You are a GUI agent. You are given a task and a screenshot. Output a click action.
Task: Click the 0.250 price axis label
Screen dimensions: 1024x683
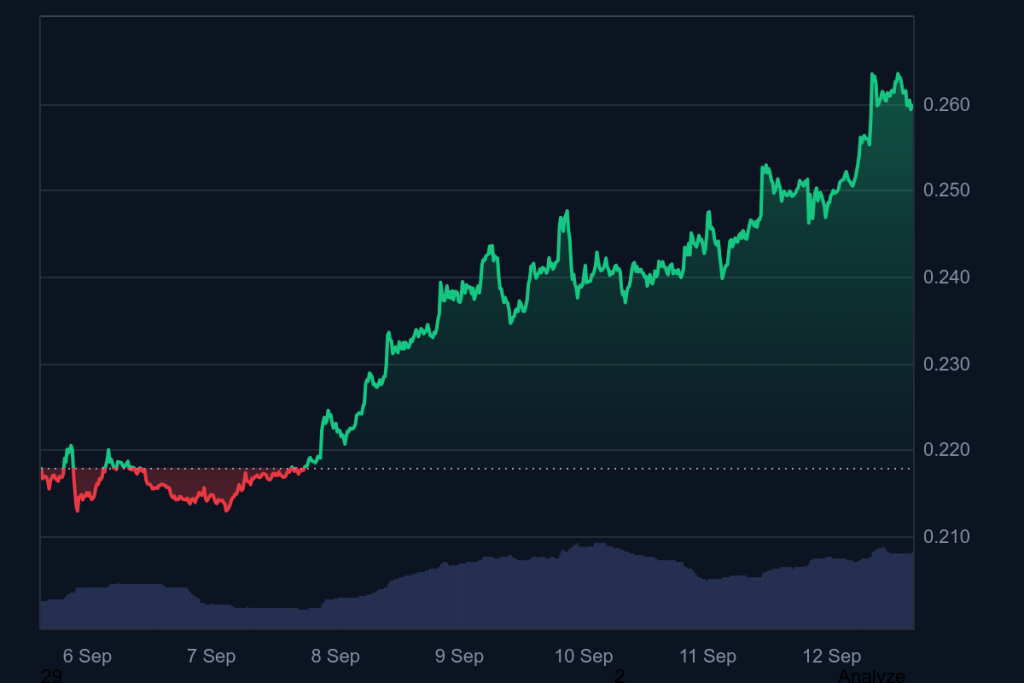click(x=946, y=191)
